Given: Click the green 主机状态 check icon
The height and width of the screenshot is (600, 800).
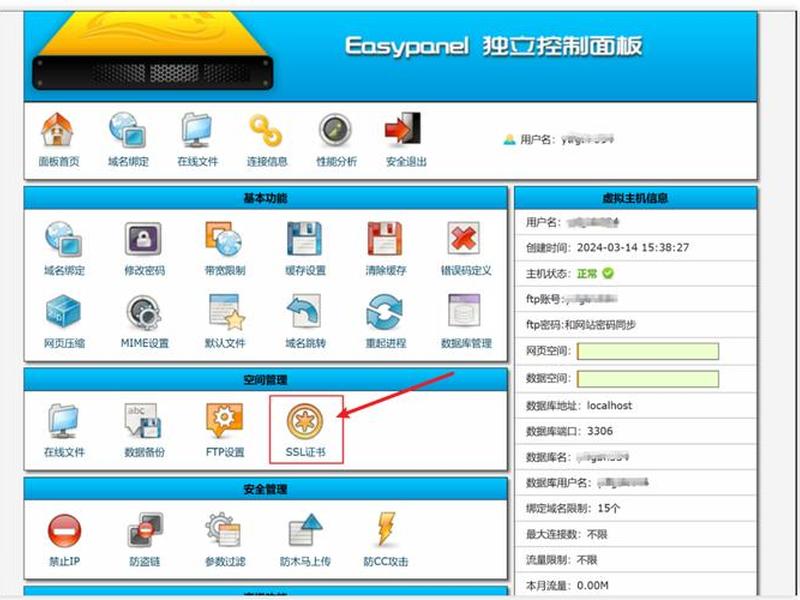Looking at the screenshot, I should point(608,273).
